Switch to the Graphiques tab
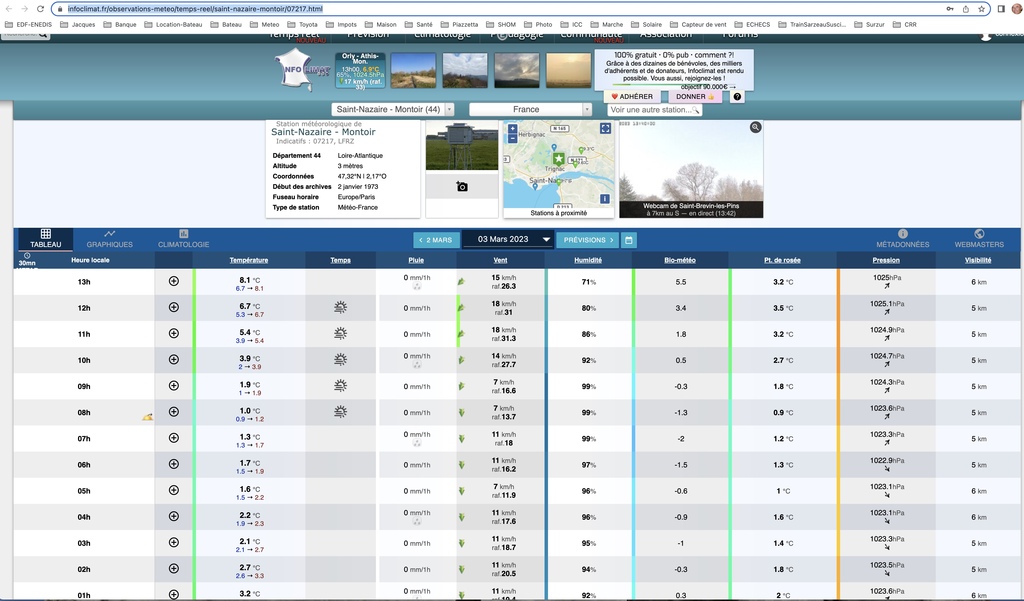Viewport: 1024px width, 601px height. tap(110, 239)
